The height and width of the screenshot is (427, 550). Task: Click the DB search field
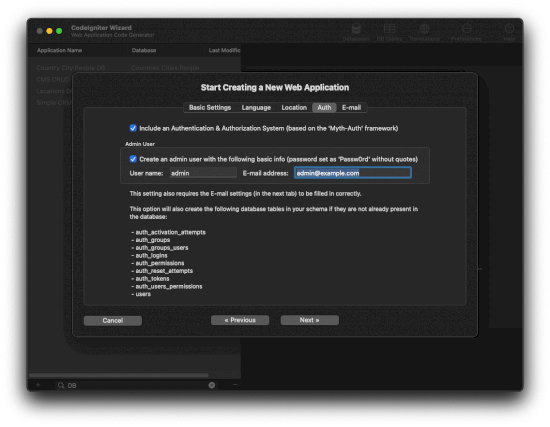coord(137,385)
